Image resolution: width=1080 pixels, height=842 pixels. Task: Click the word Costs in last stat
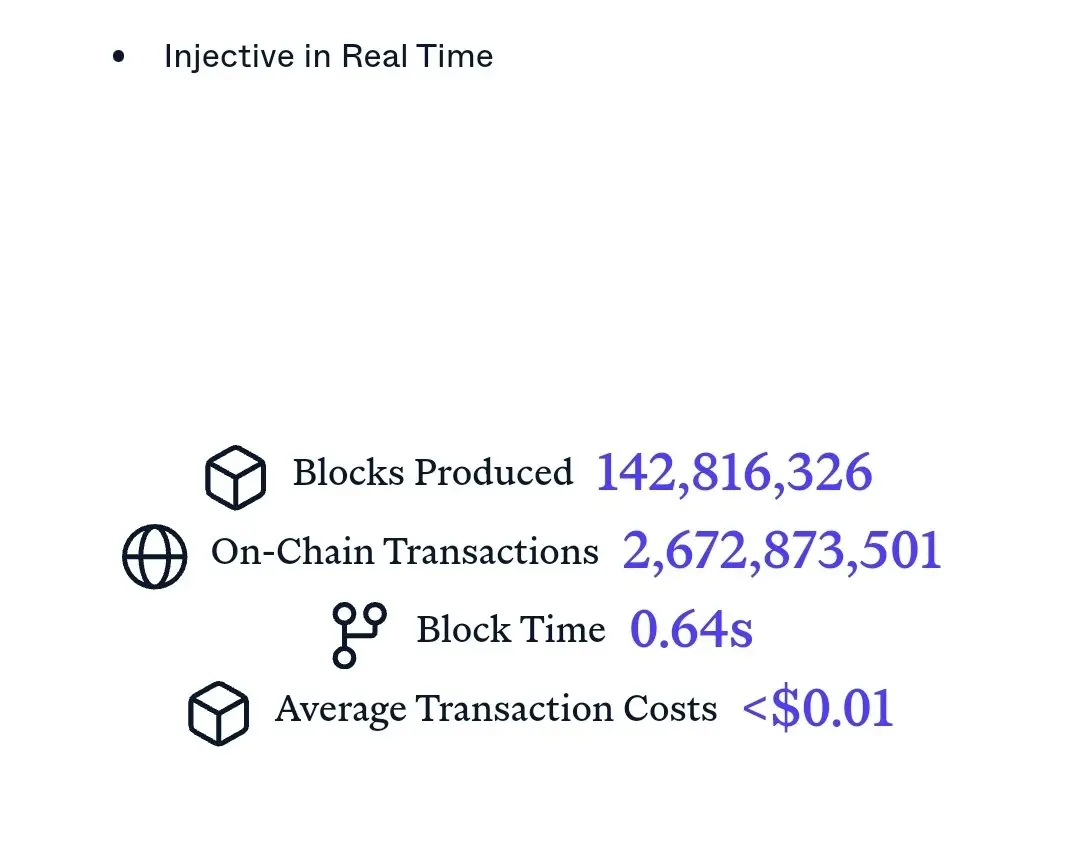670,708
